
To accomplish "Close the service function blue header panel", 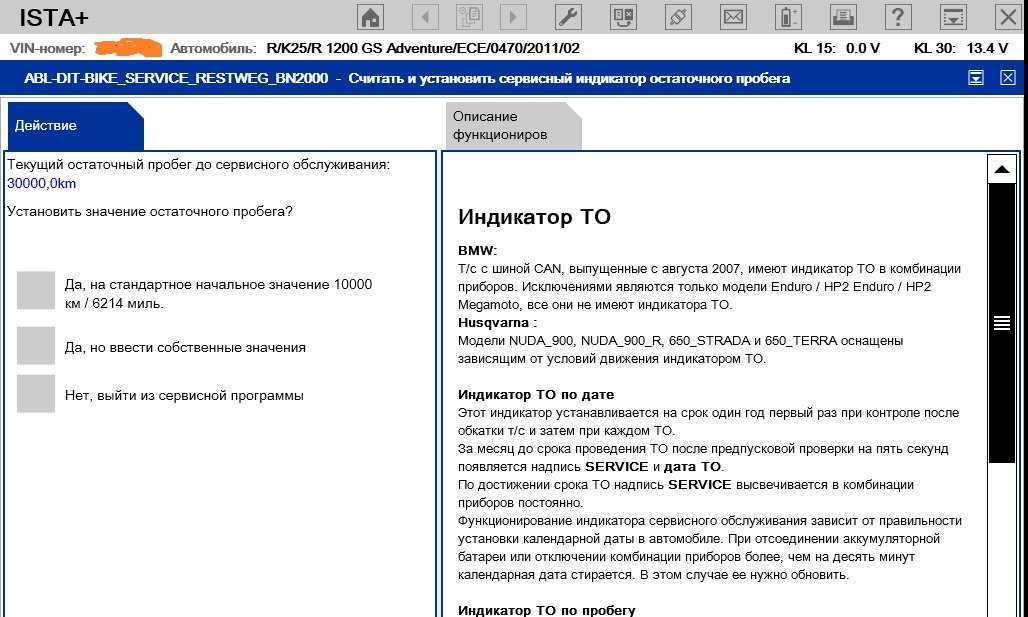I will coord(1008,78).
